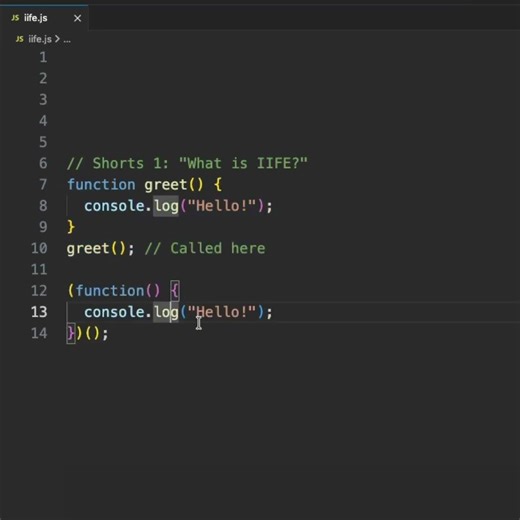Viewport: 520px width, 520px height.
Task: Click line number 14 in gutter
Action: click(x=39, y=333)
